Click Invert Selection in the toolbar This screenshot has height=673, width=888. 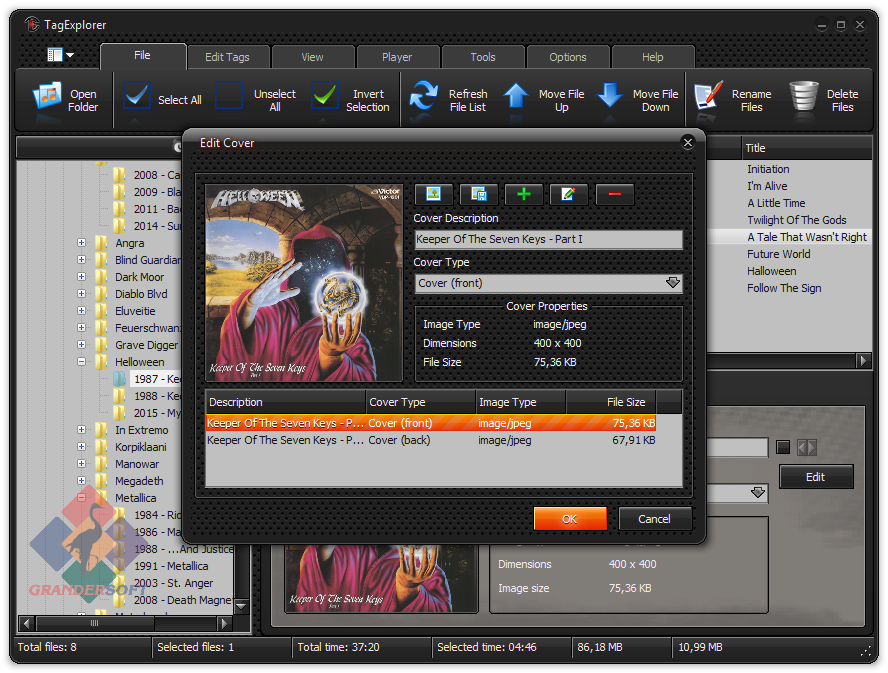coord(325,97)
